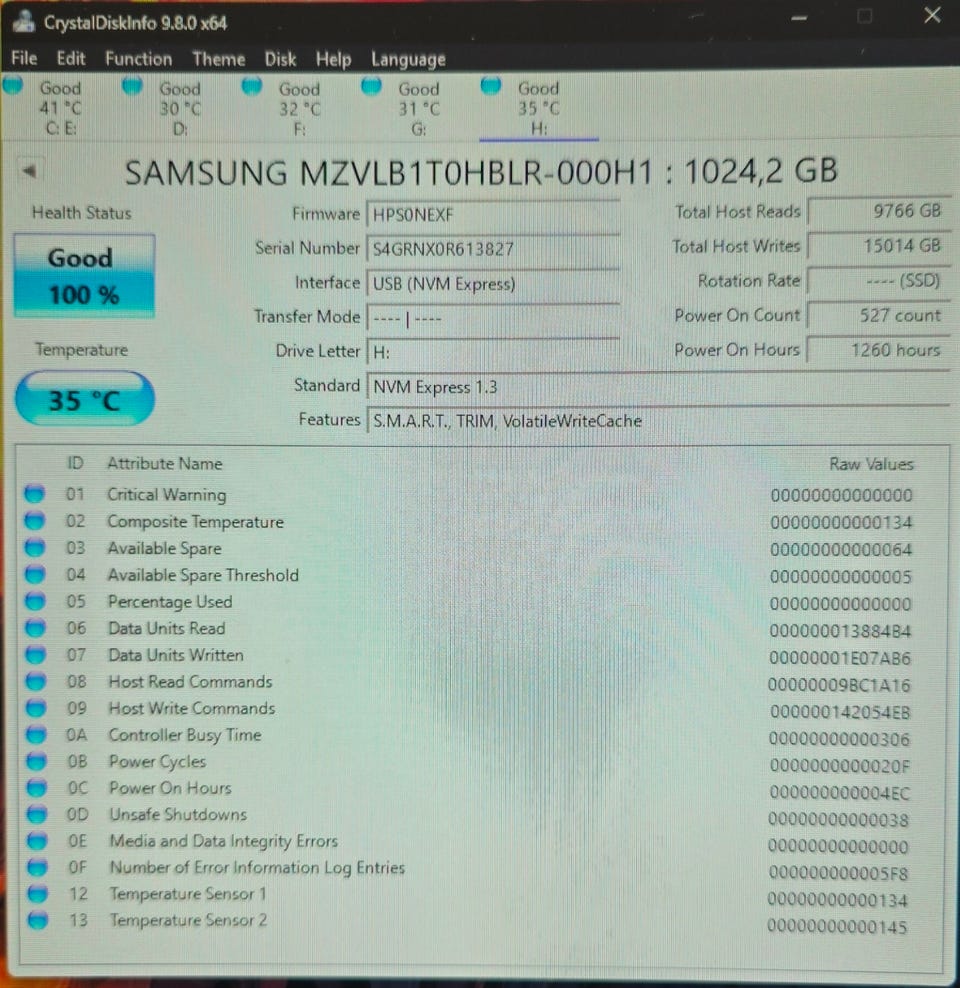
Task: Click the Serial Number field S4GRNX0R613827
Action: [x=493, y=249]
